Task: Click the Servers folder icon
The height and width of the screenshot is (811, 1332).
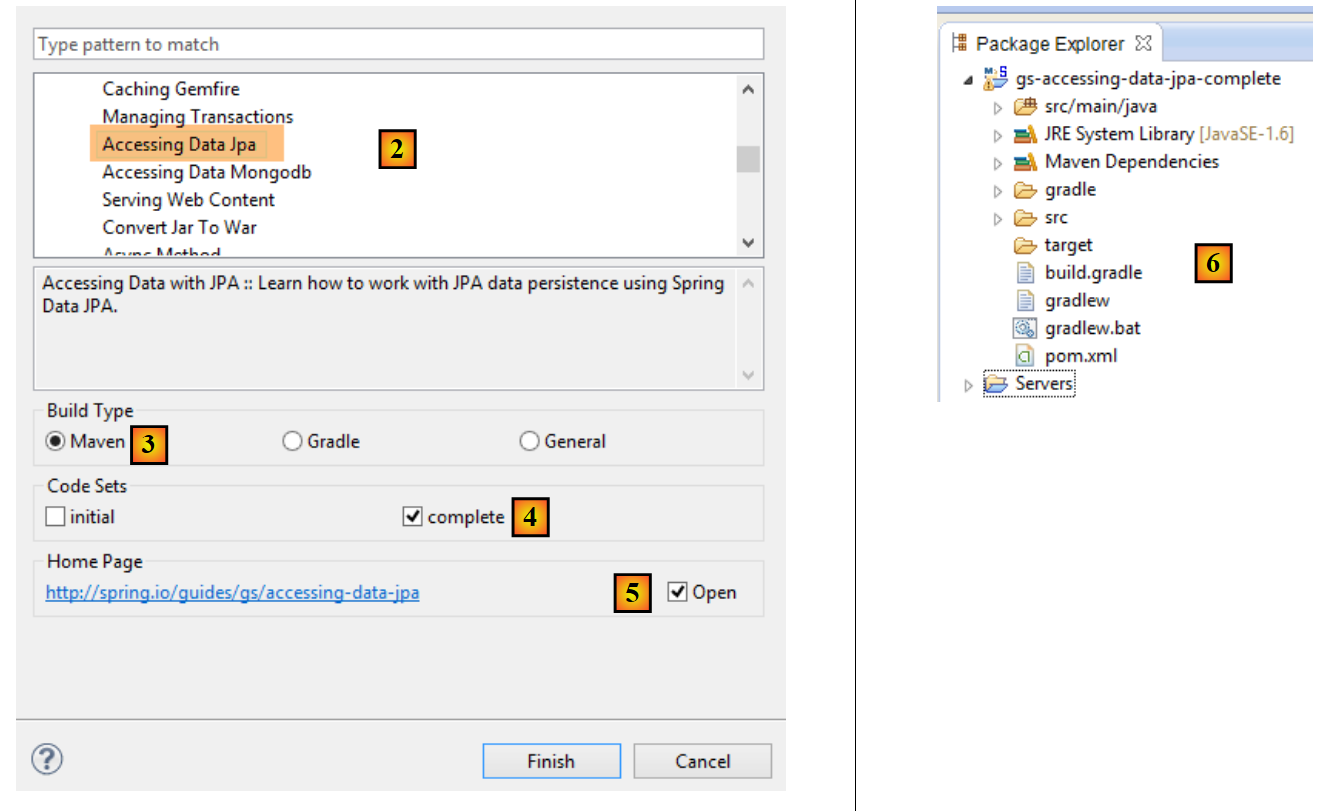Action: coord(995,384)
